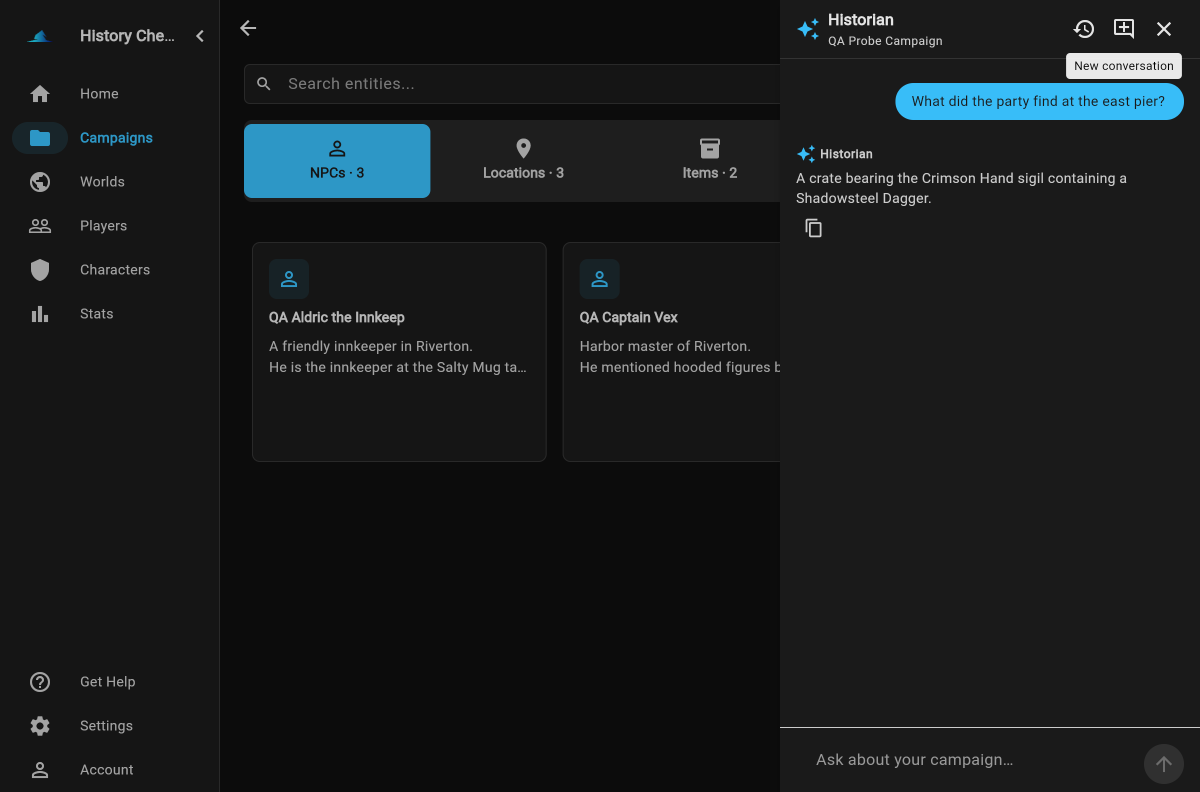Select Campaigns in the sidebar
Viewport: 1200px width, 792px height.
point(109,138)
